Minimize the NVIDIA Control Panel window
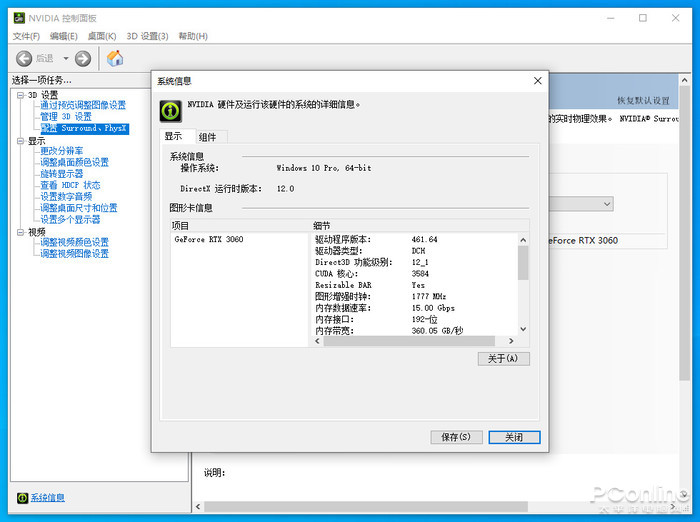 click(611, 18)
